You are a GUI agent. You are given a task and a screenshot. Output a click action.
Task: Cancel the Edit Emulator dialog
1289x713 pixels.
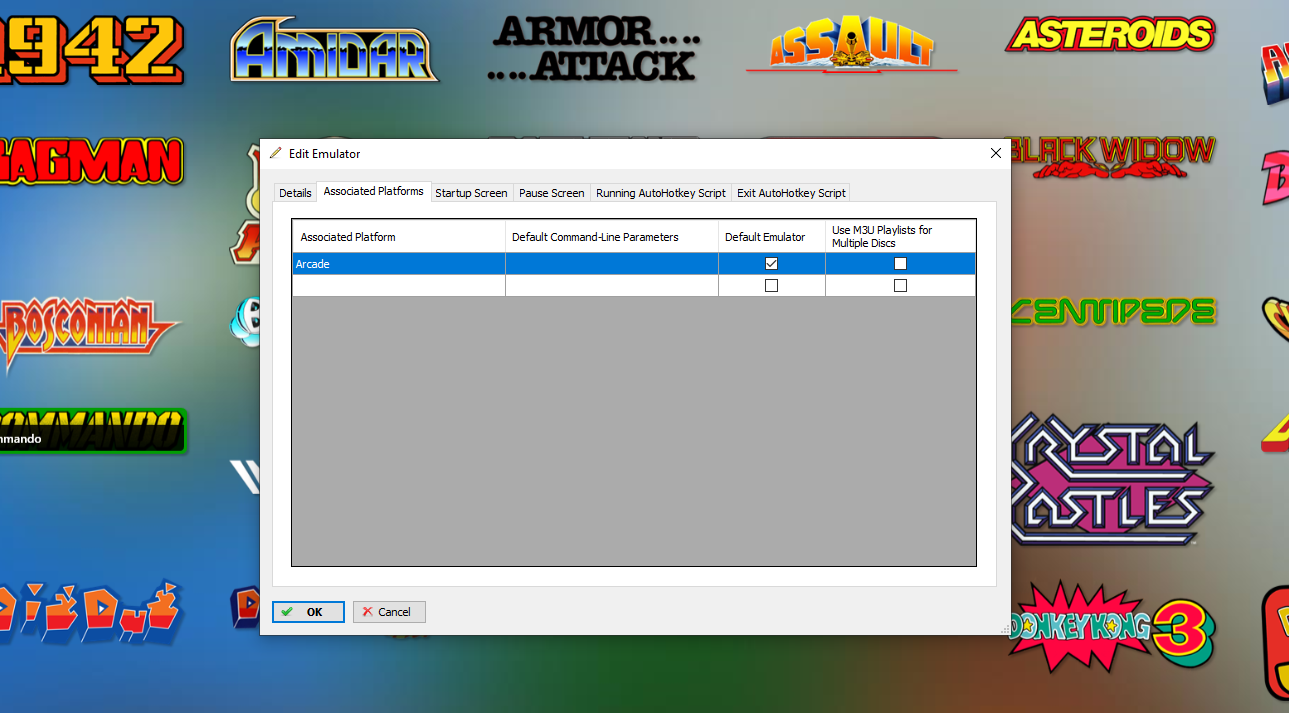coord(389,612)
